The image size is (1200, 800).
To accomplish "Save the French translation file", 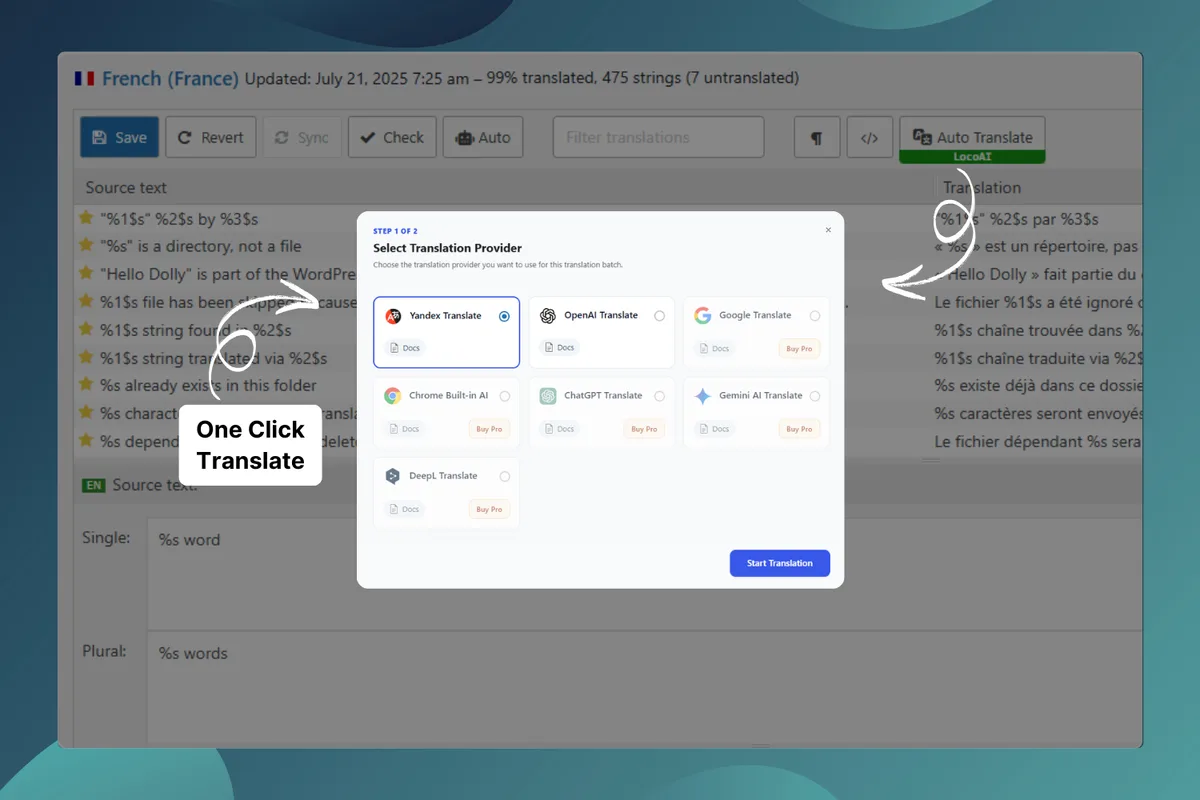I will click(x=119, y=137).
